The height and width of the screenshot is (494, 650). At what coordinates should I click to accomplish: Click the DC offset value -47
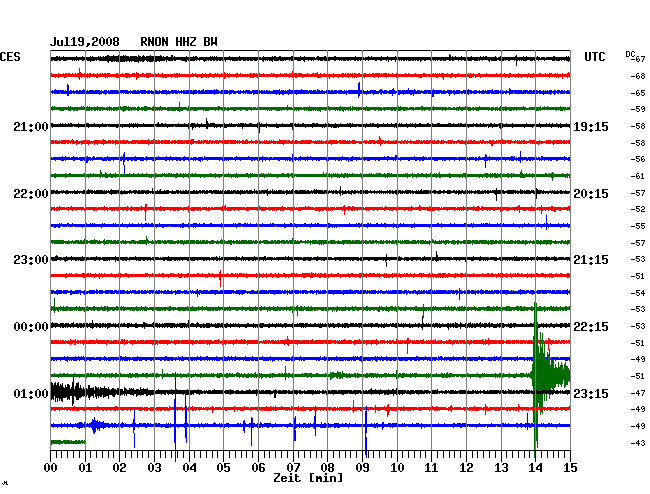pos(638,393)
